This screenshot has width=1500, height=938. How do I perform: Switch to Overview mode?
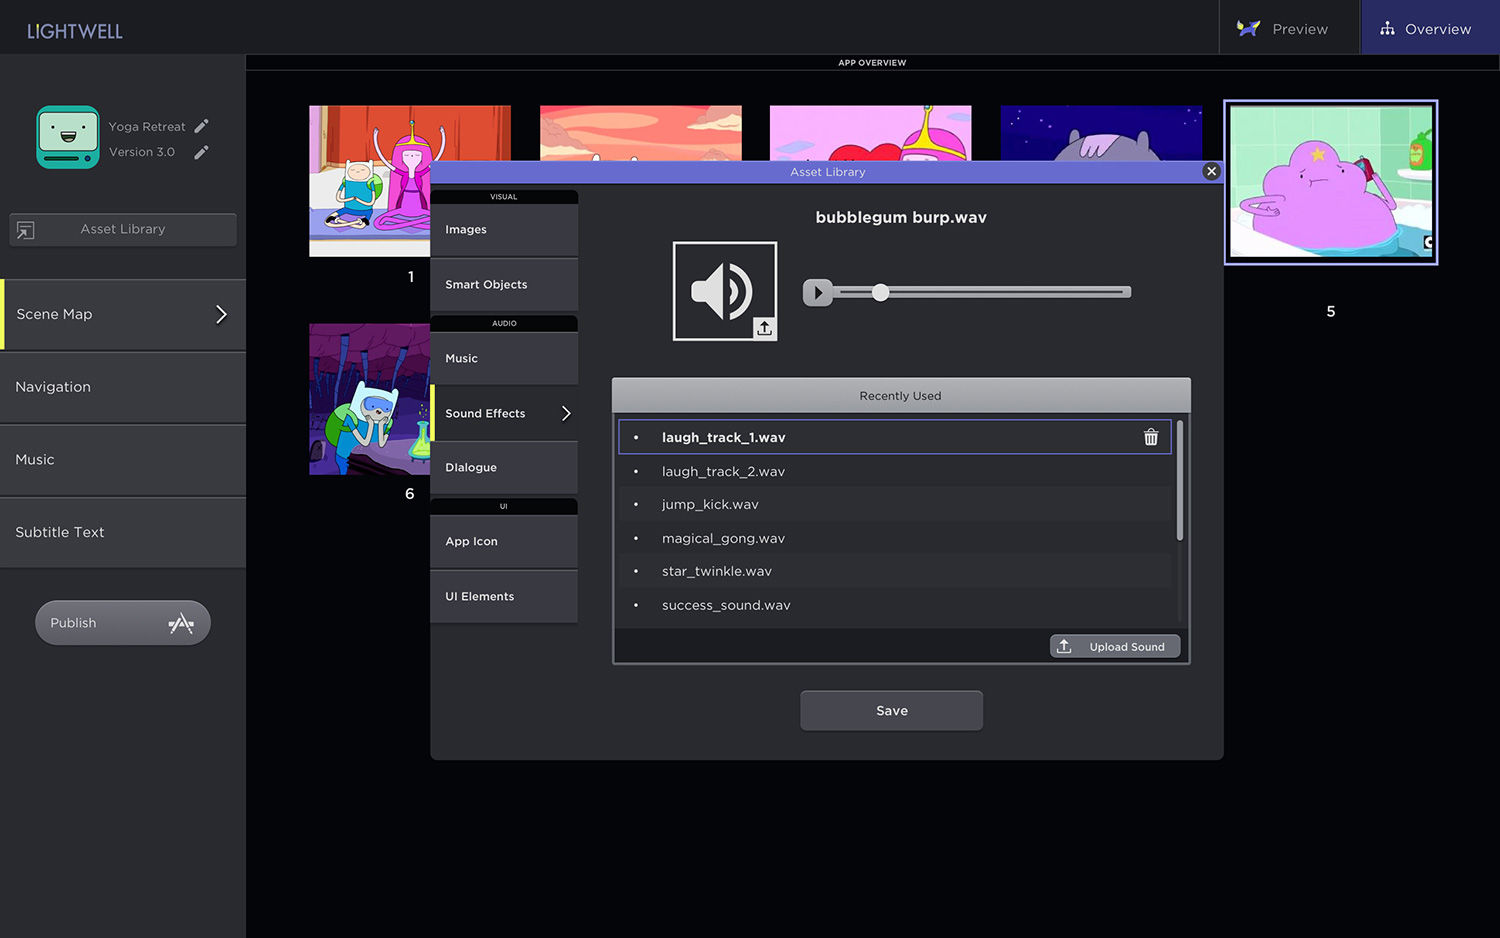pyautogui.click(x=1430, y=27)
